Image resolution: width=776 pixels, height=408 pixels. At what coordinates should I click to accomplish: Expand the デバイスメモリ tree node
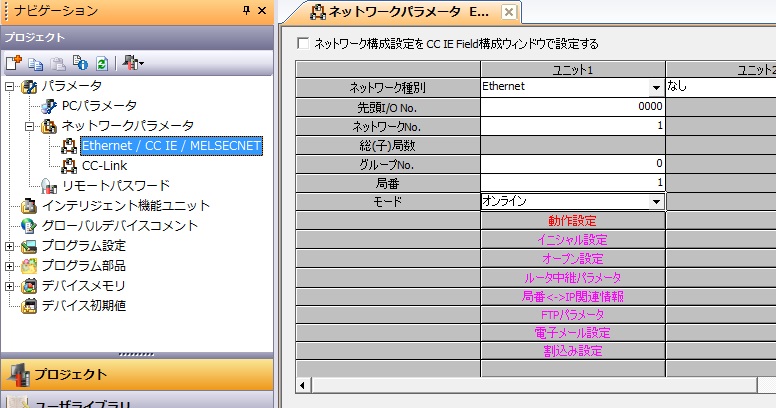coord(10,286)
